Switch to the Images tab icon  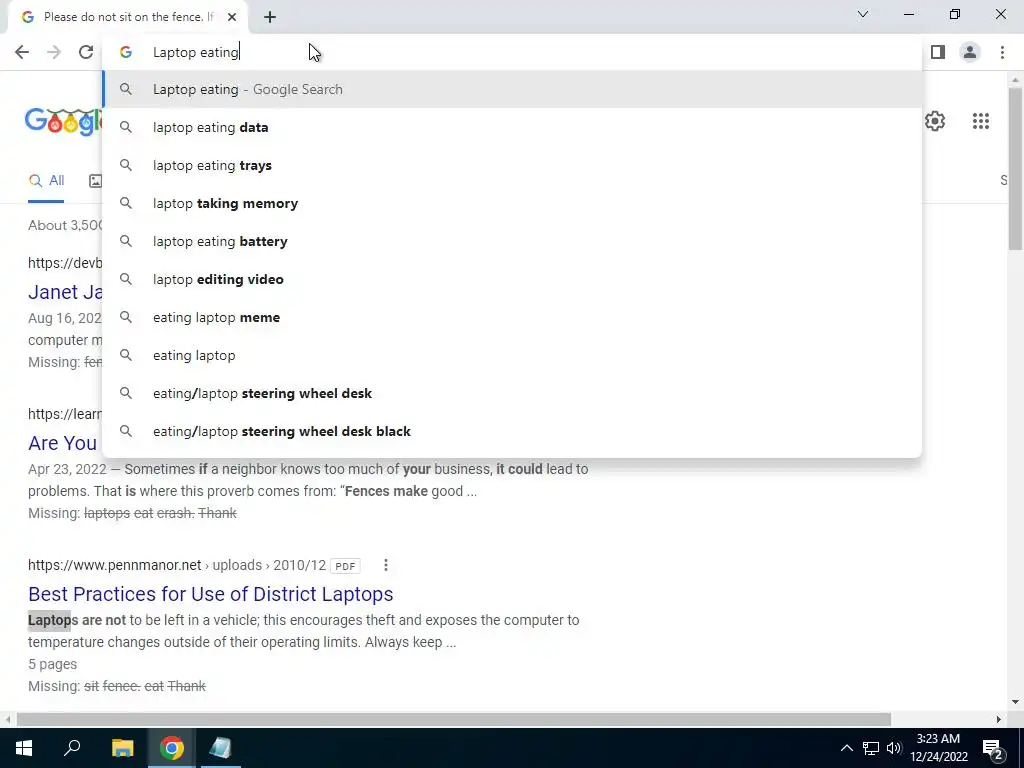95,181
